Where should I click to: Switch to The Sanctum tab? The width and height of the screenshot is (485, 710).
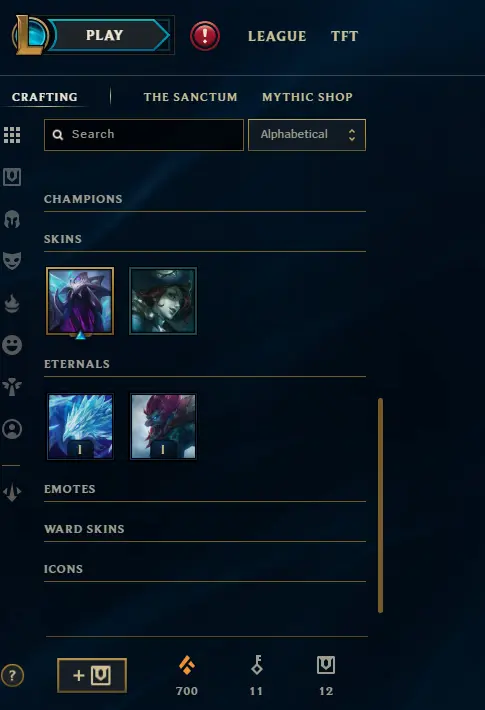[x=190, y=97]
